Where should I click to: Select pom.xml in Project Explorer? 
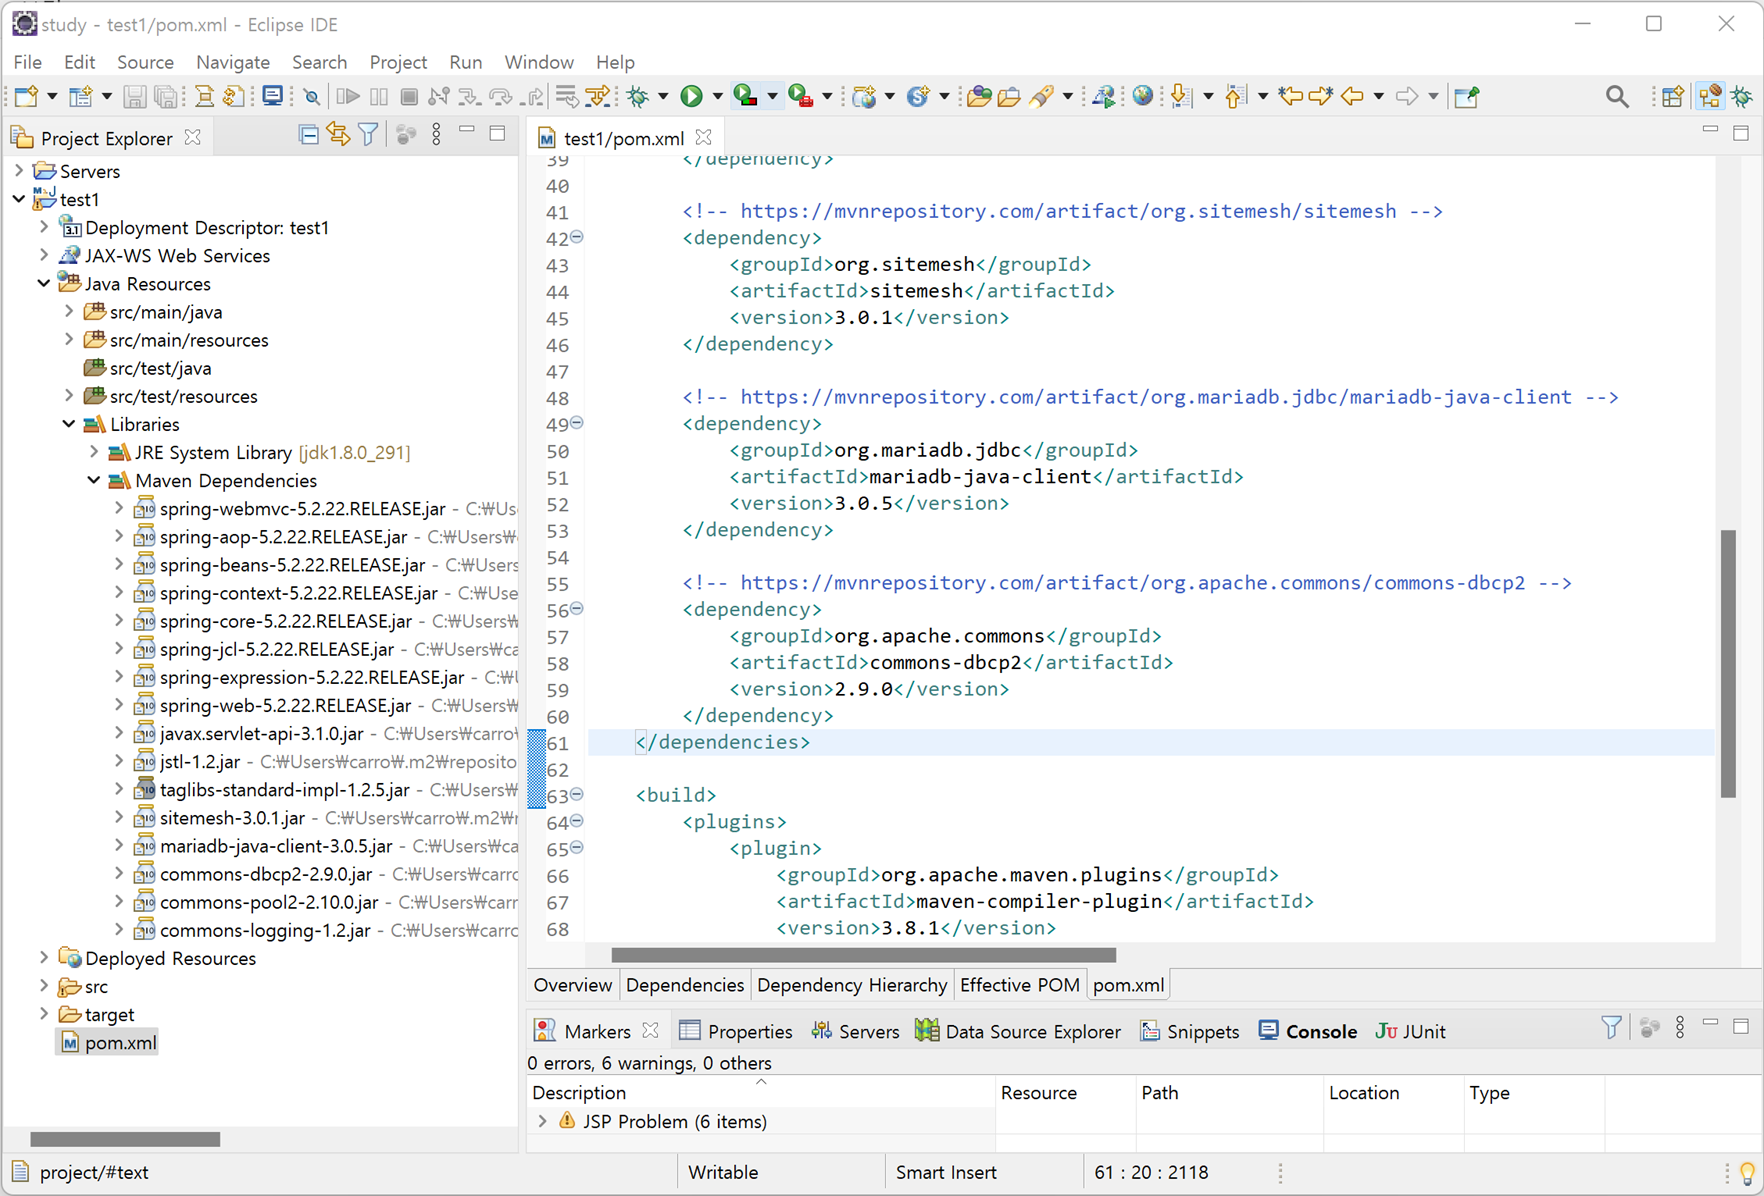pos(109,1043)
